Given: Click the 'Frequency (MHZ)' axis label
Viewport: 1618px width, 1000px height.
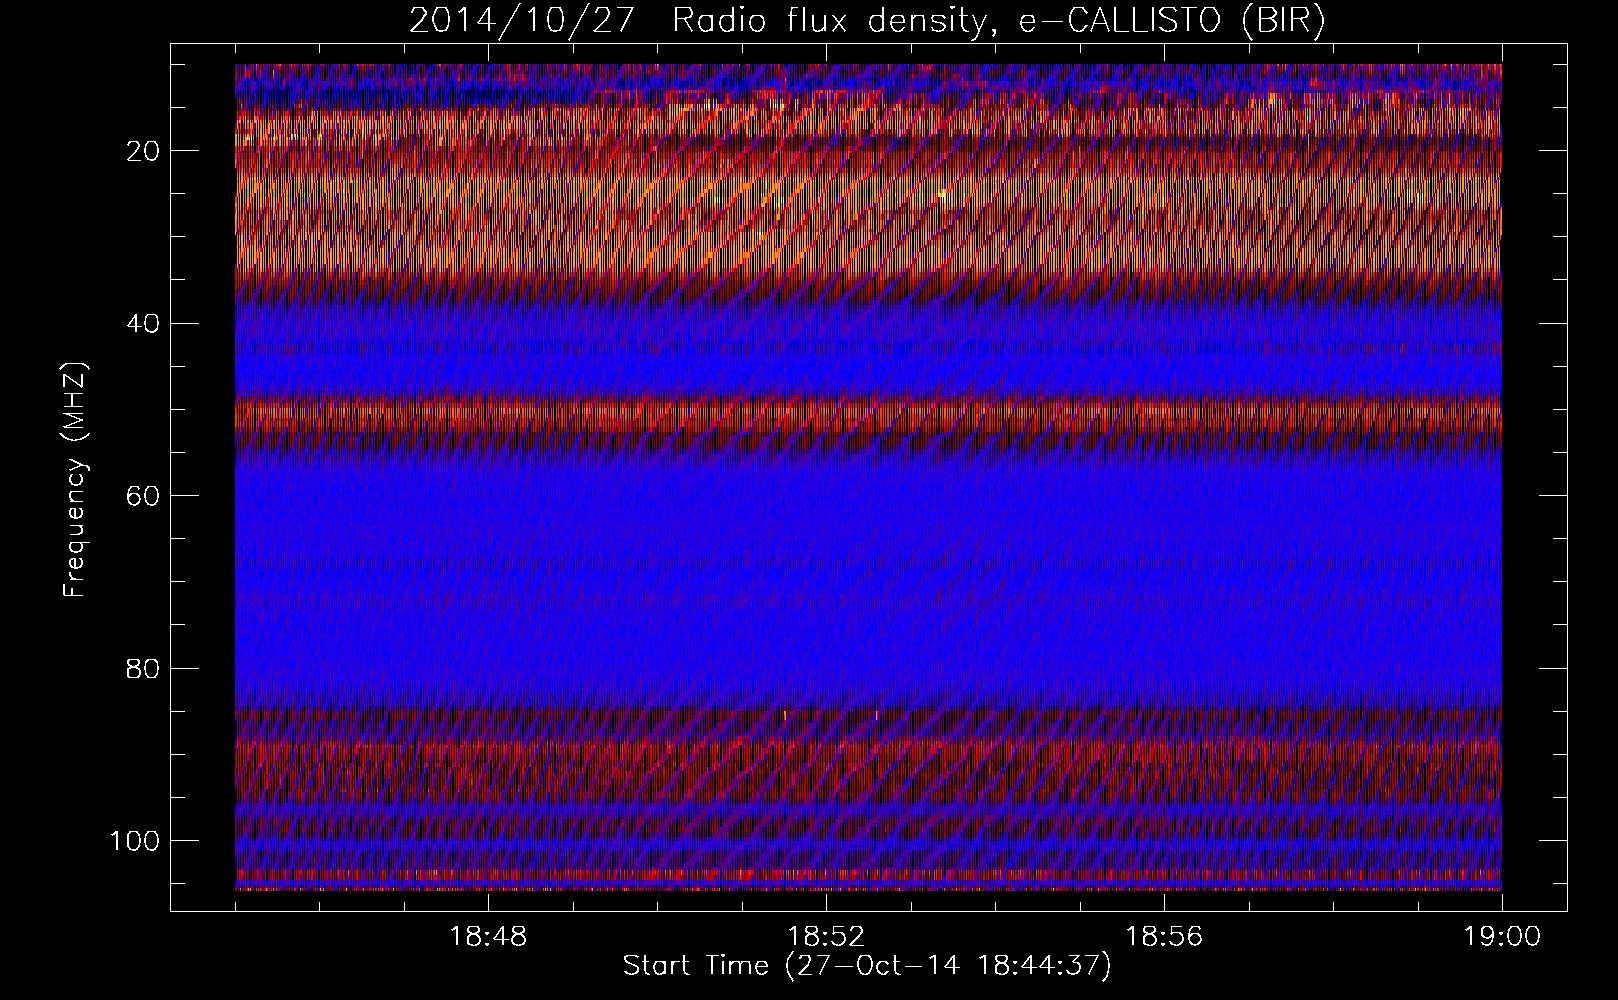Looking at the screenshot, I should pyautogui.click(x=75, y=480).
